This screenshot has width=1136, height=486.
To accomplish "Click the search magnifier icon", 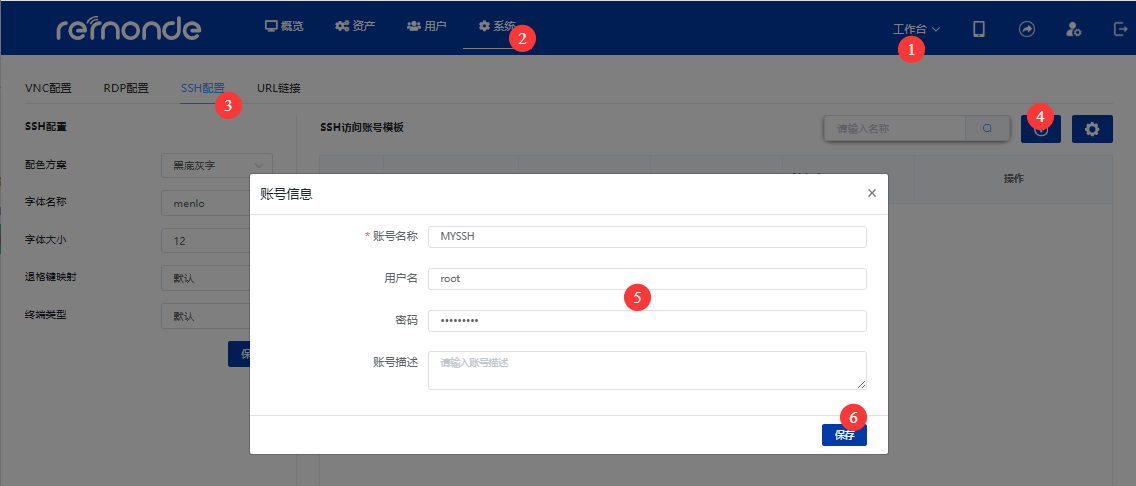I will [987, 128].
